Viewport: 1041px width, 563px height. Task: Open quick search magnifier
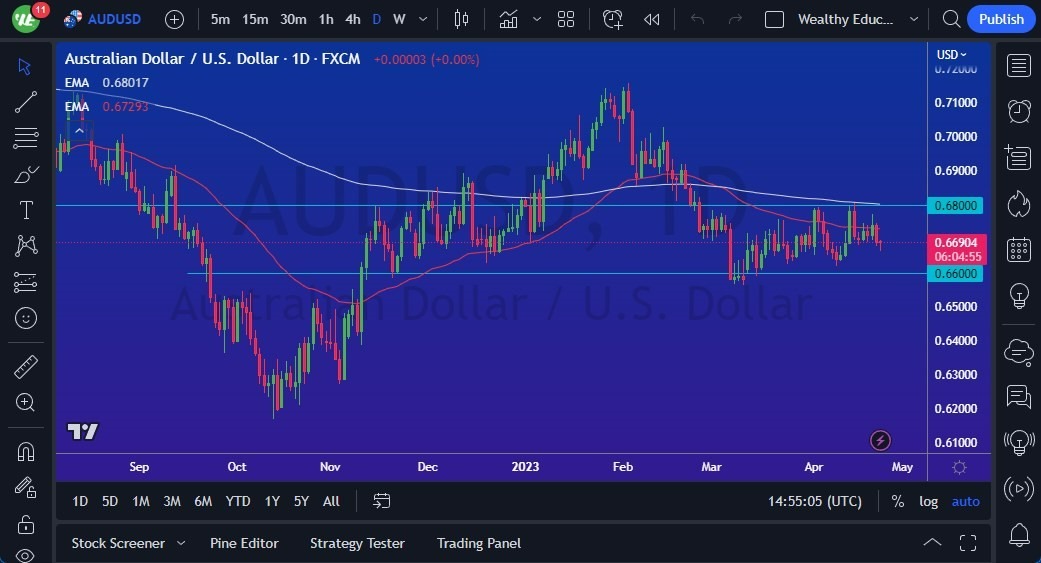coord(951,19)
